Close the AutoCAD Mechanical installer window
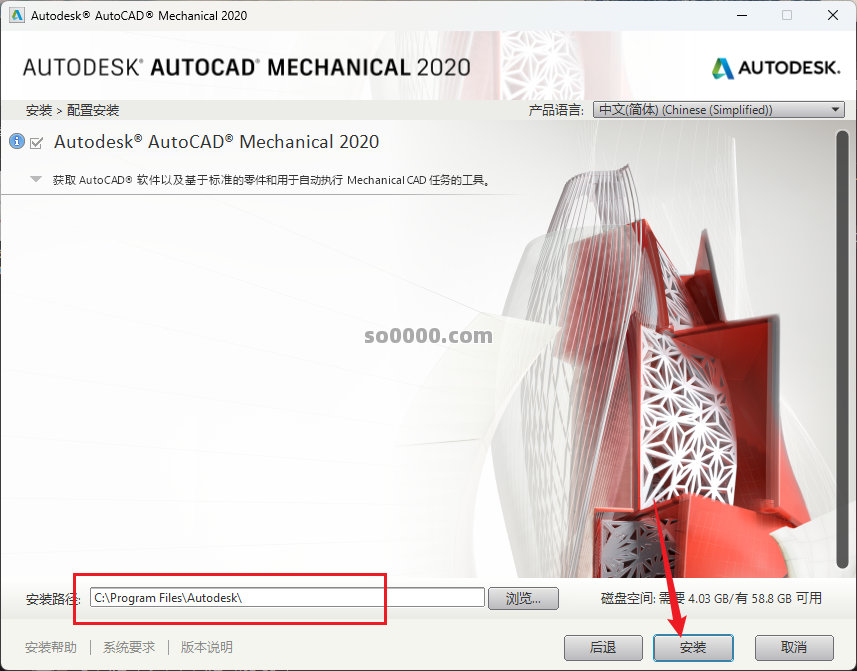 (x=833, y=16)
